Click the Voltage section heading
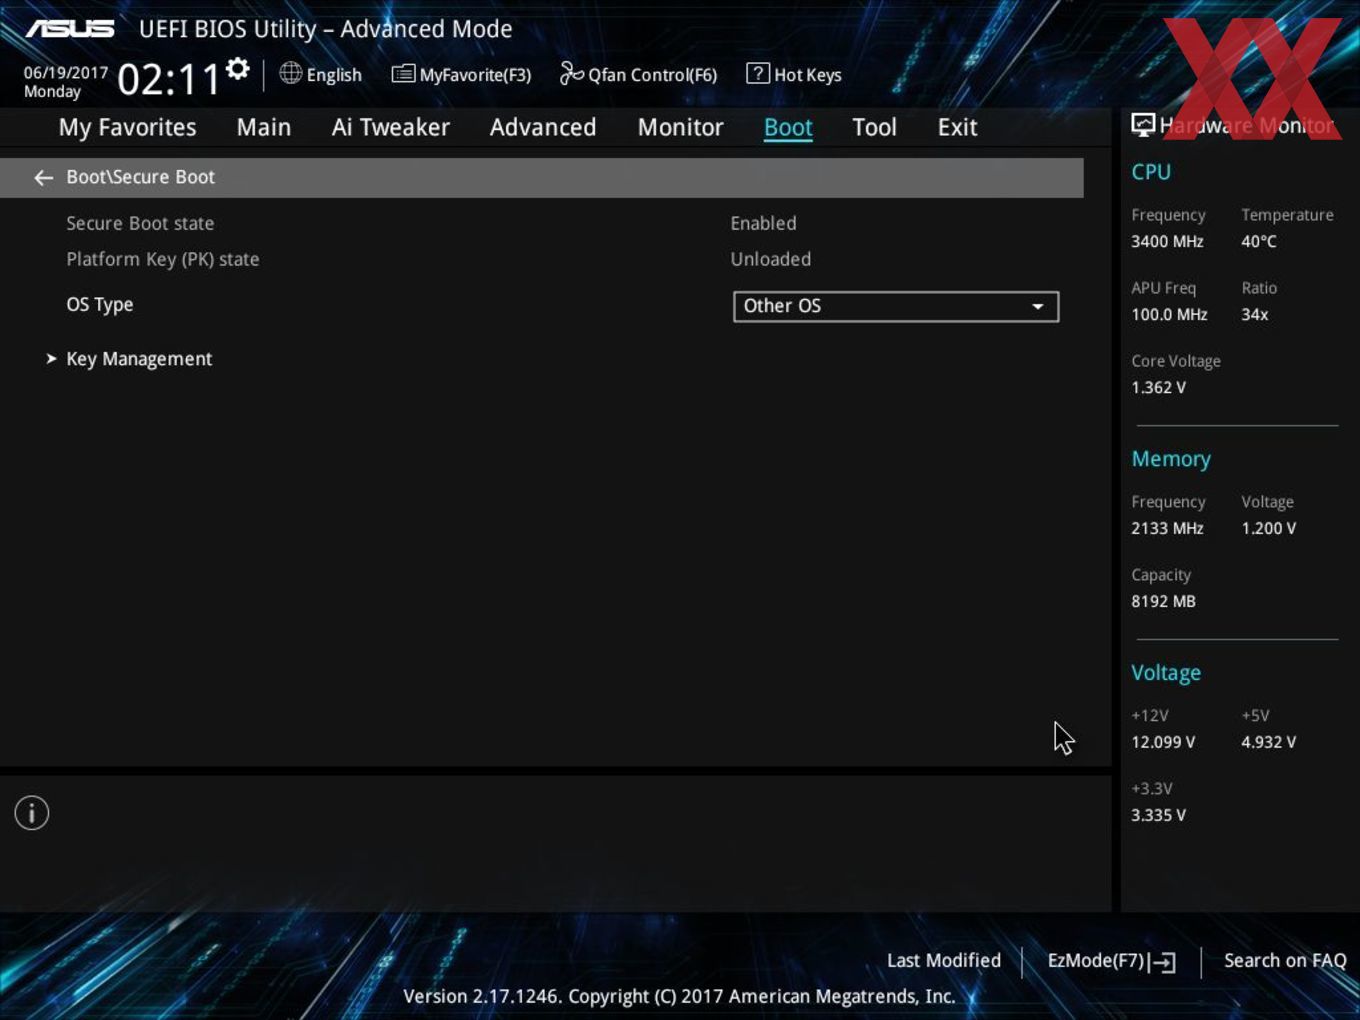 [1166, 673]
